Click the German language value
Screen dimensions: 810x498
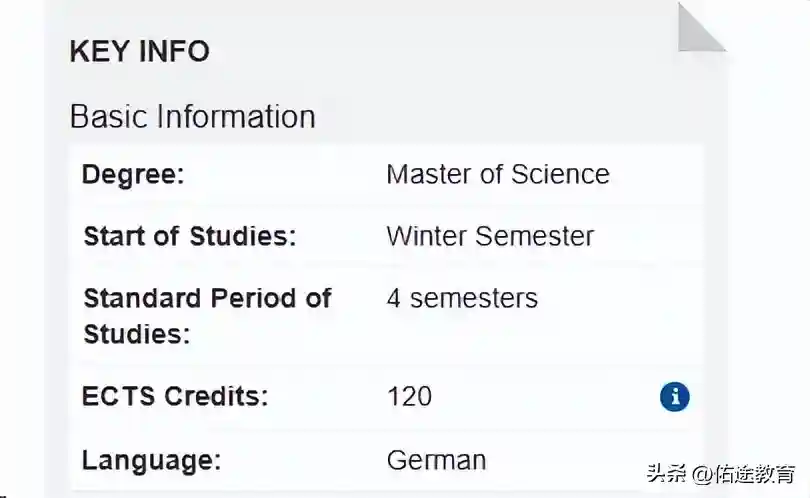(436, 460)
